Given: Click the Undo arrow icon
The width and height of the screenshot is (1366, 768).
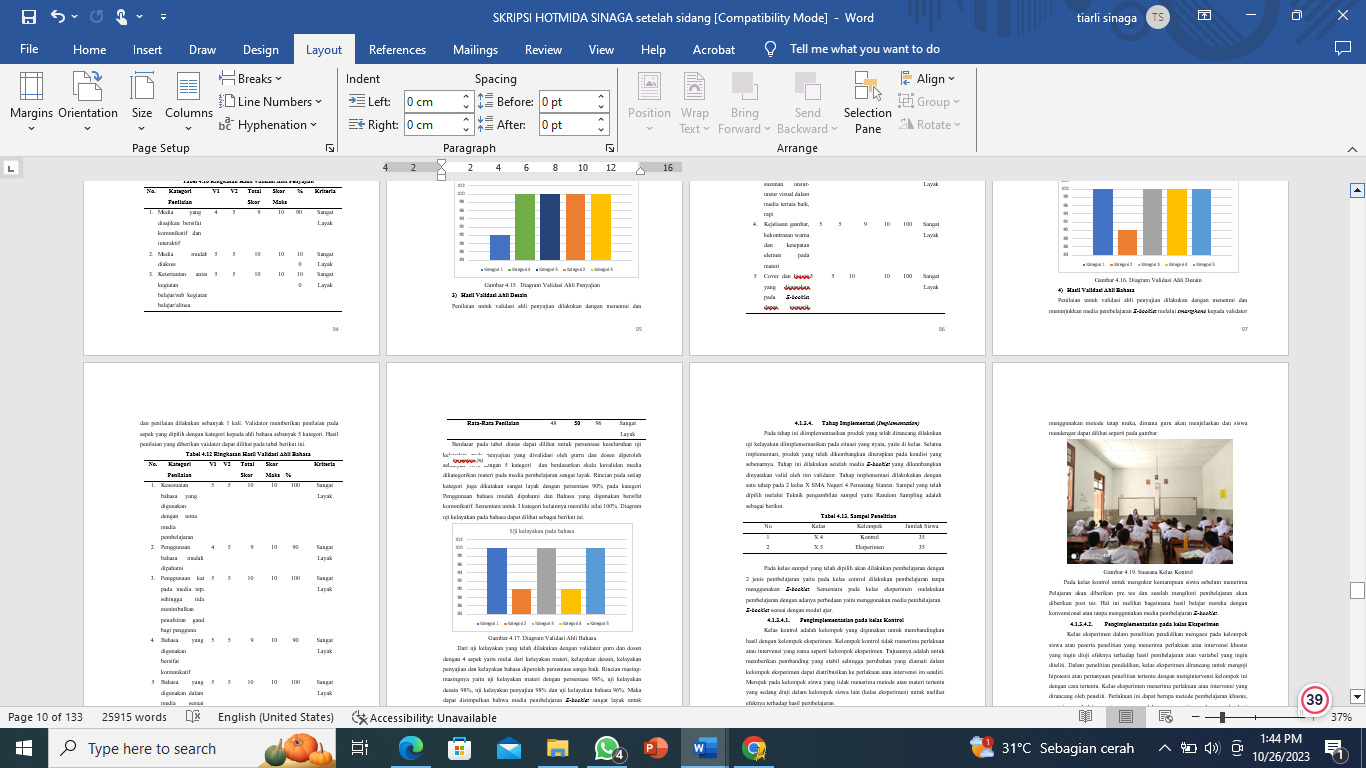Looking at the screenshot, I should [x=58, y=17].
